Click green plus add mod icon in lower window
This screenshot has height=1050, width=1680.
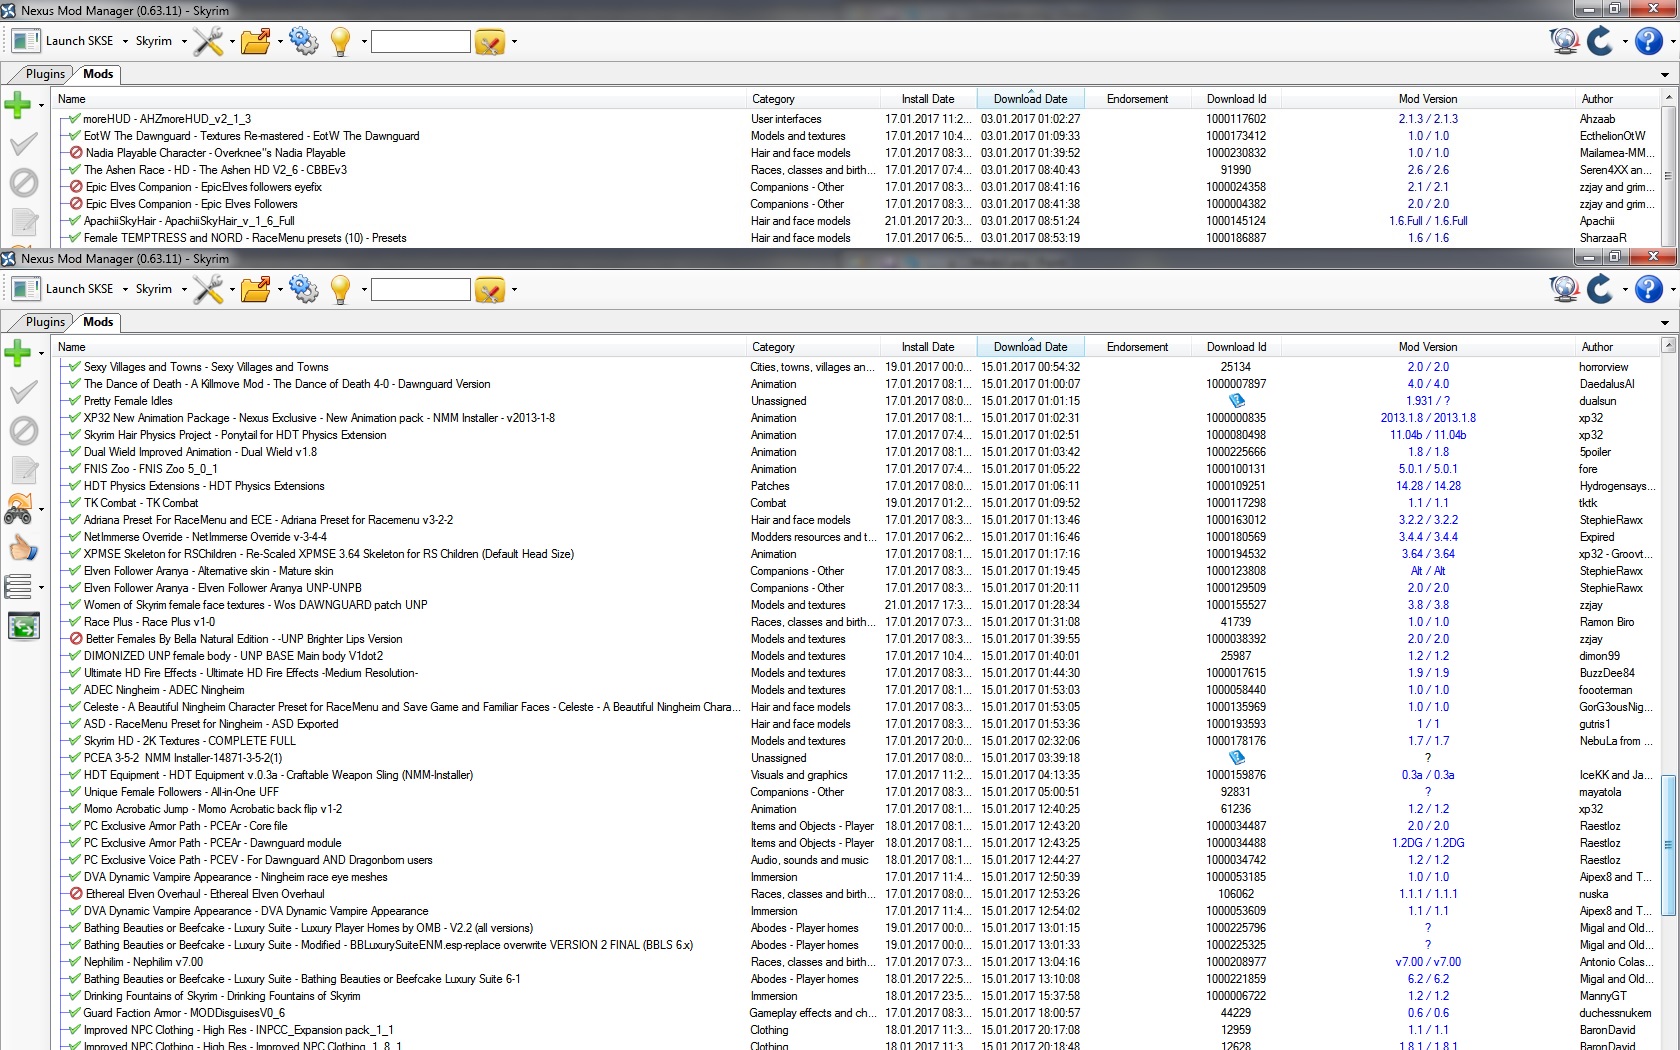18,352
